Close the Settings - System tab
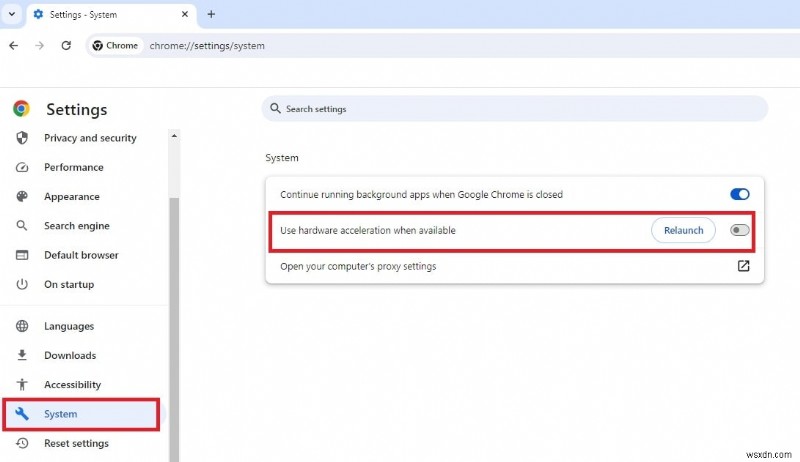Viewport: 800px width, 462px height. tap(185, 14)
